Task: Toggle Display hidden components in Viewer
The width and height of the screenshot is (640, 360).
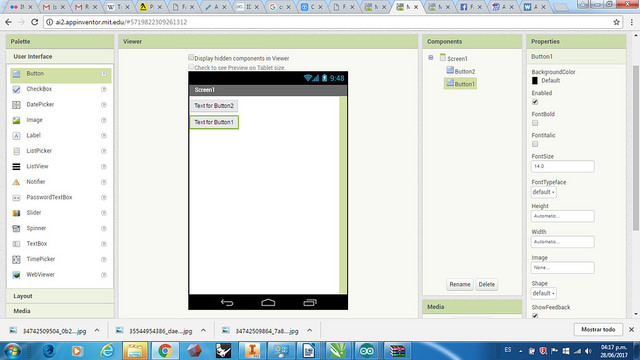Action: click(191, 58)
